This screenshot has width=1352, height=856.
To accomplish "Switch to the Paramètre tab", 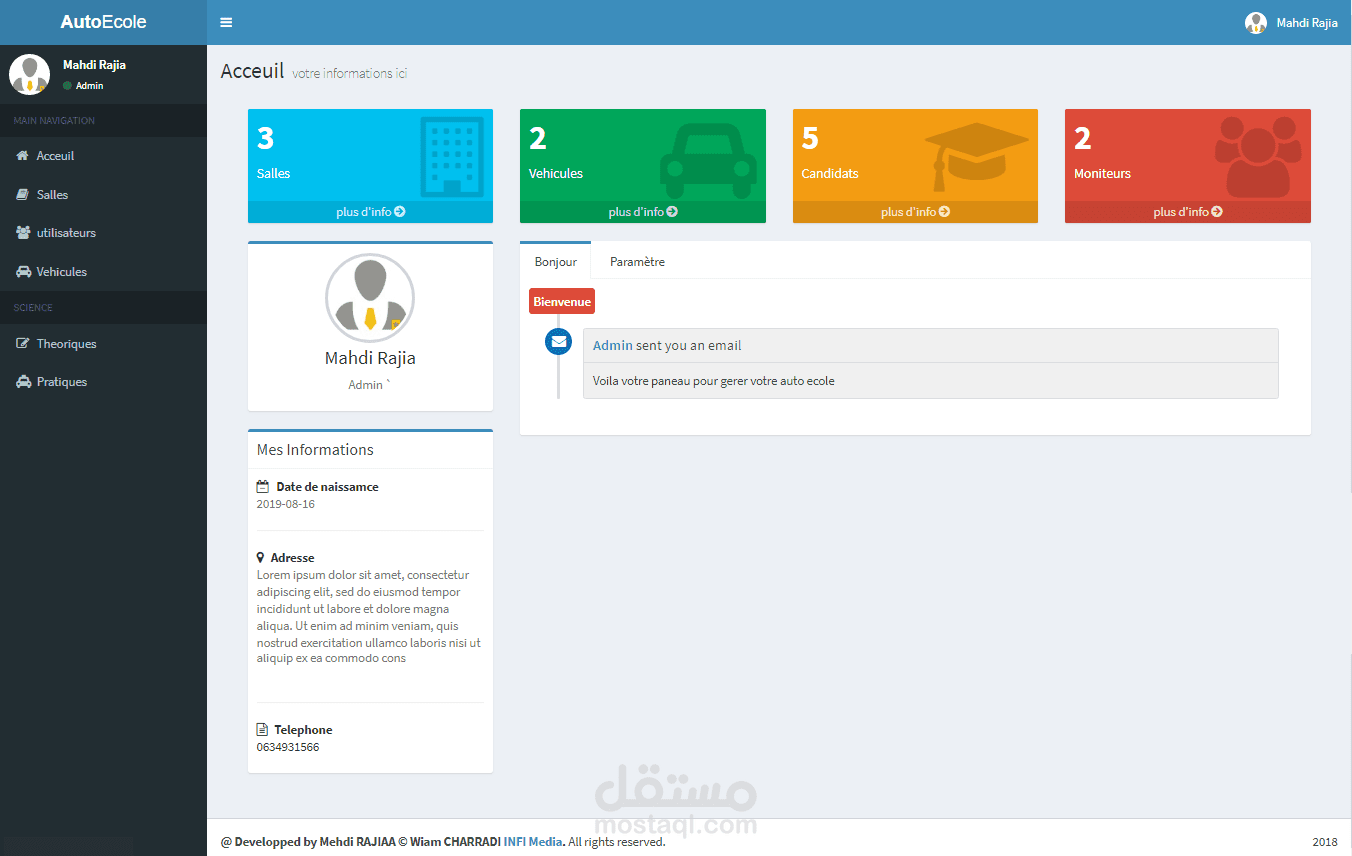I will (637, 261).
